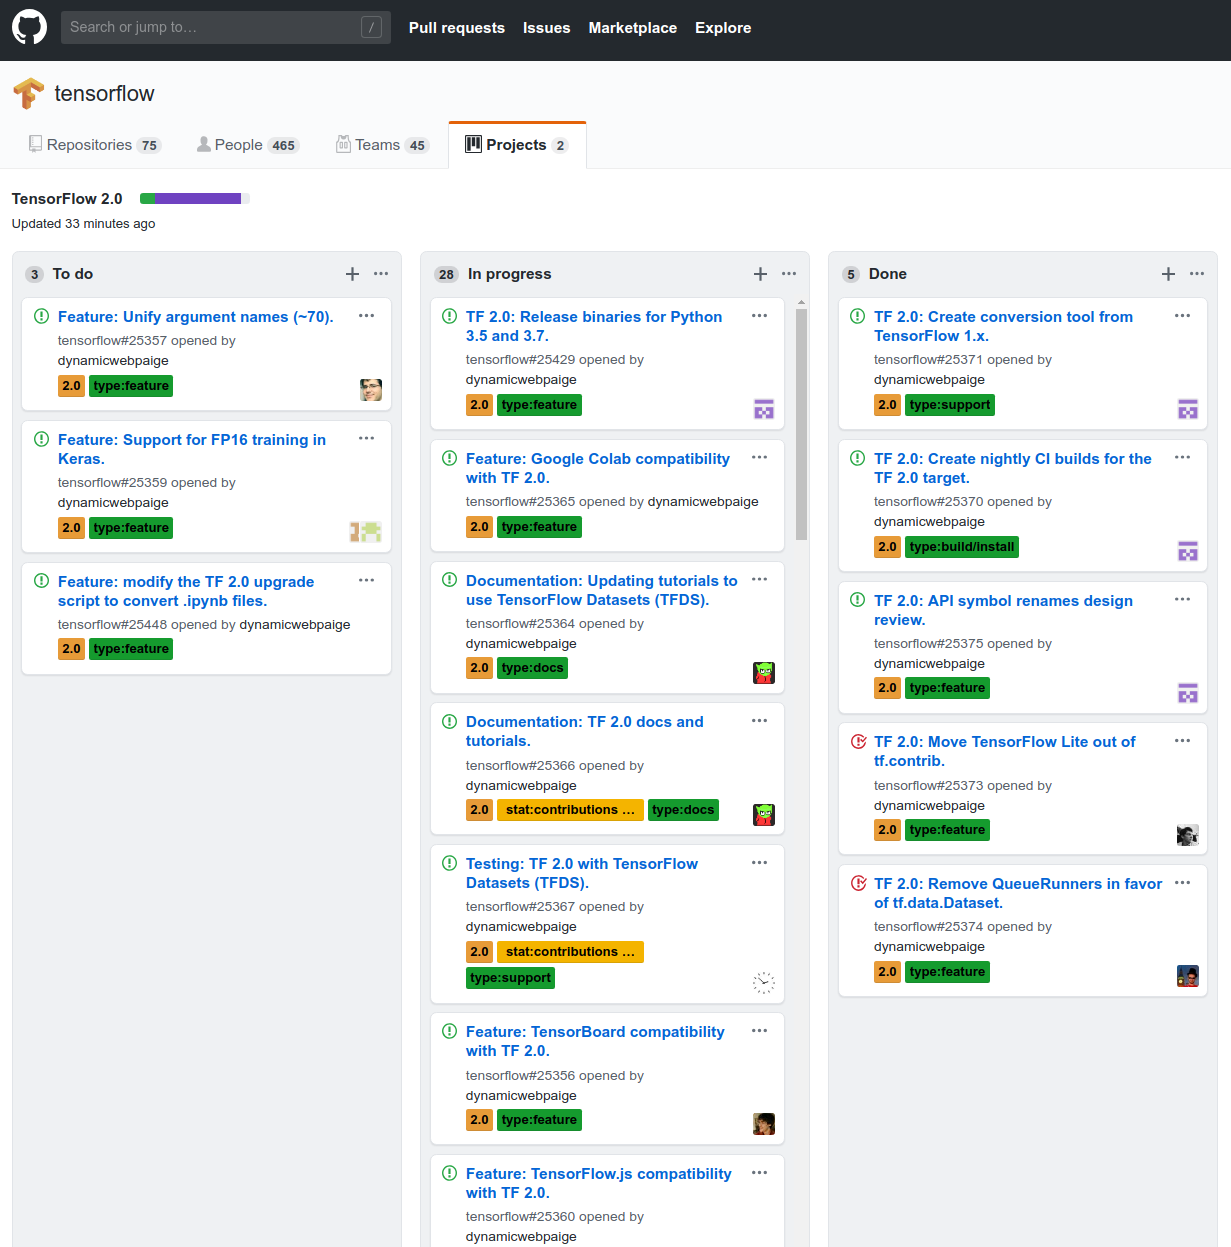Click the People tab icon
1231x1247 pixels.
tap(203, 144)
